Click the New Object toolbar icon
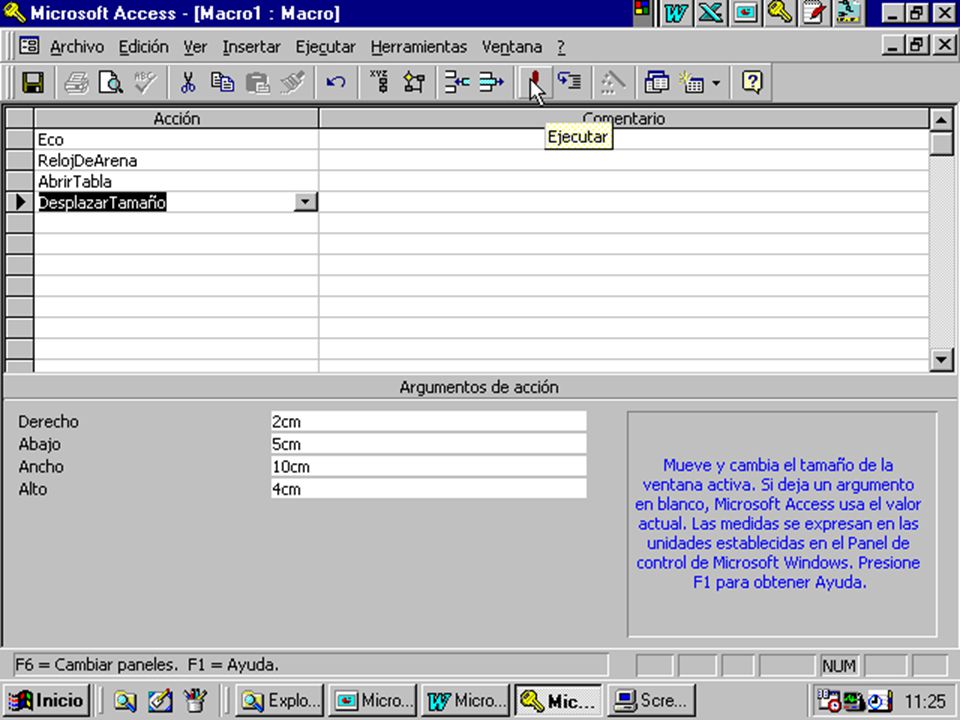 tap(692, 82)
